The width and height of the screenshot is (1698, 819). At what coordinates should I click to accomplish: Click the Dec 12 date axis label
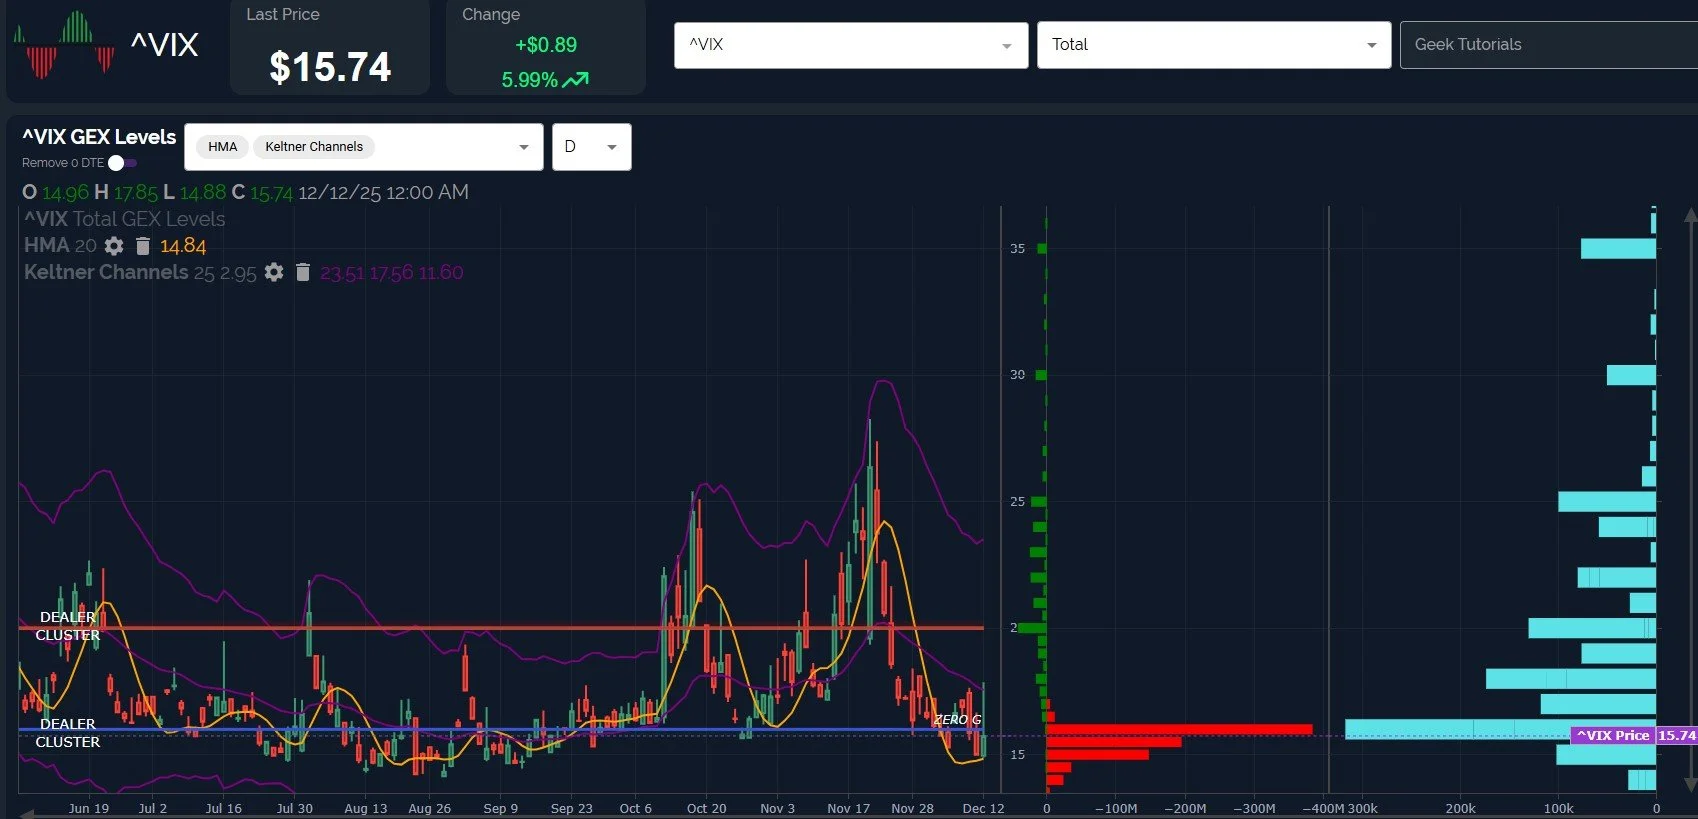983,808
